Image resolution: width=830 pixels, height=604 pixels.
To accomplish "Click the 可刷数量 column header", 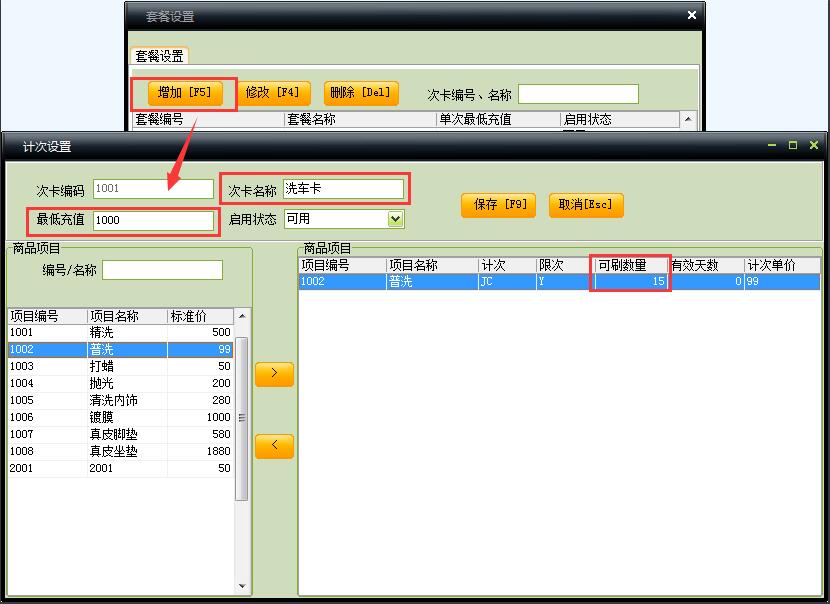I will point(631,265).
